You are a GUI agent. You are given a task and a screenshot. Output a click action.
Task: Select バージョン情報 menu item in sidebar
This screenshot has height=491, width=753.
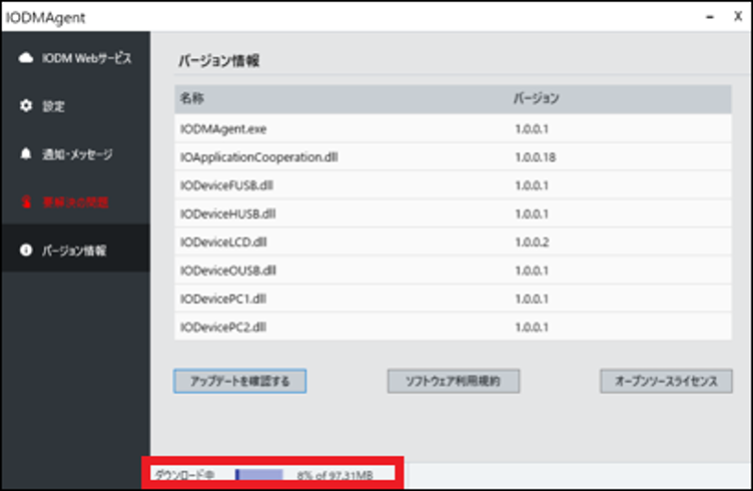pos(76,250)
